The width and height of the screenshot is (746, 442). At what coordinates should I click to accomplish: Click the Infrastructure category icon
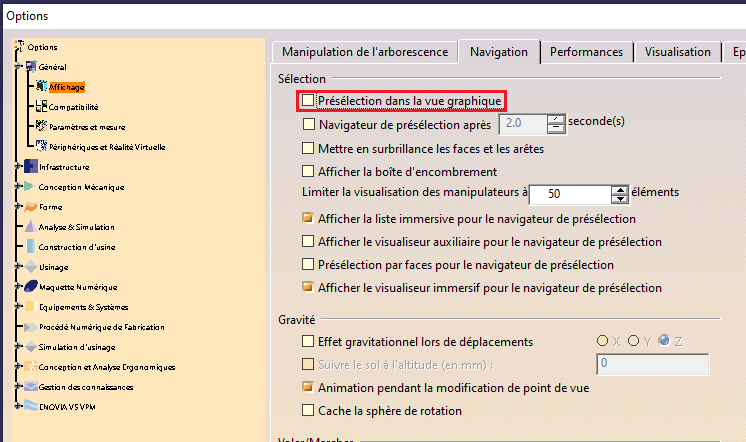click(30, 167)
